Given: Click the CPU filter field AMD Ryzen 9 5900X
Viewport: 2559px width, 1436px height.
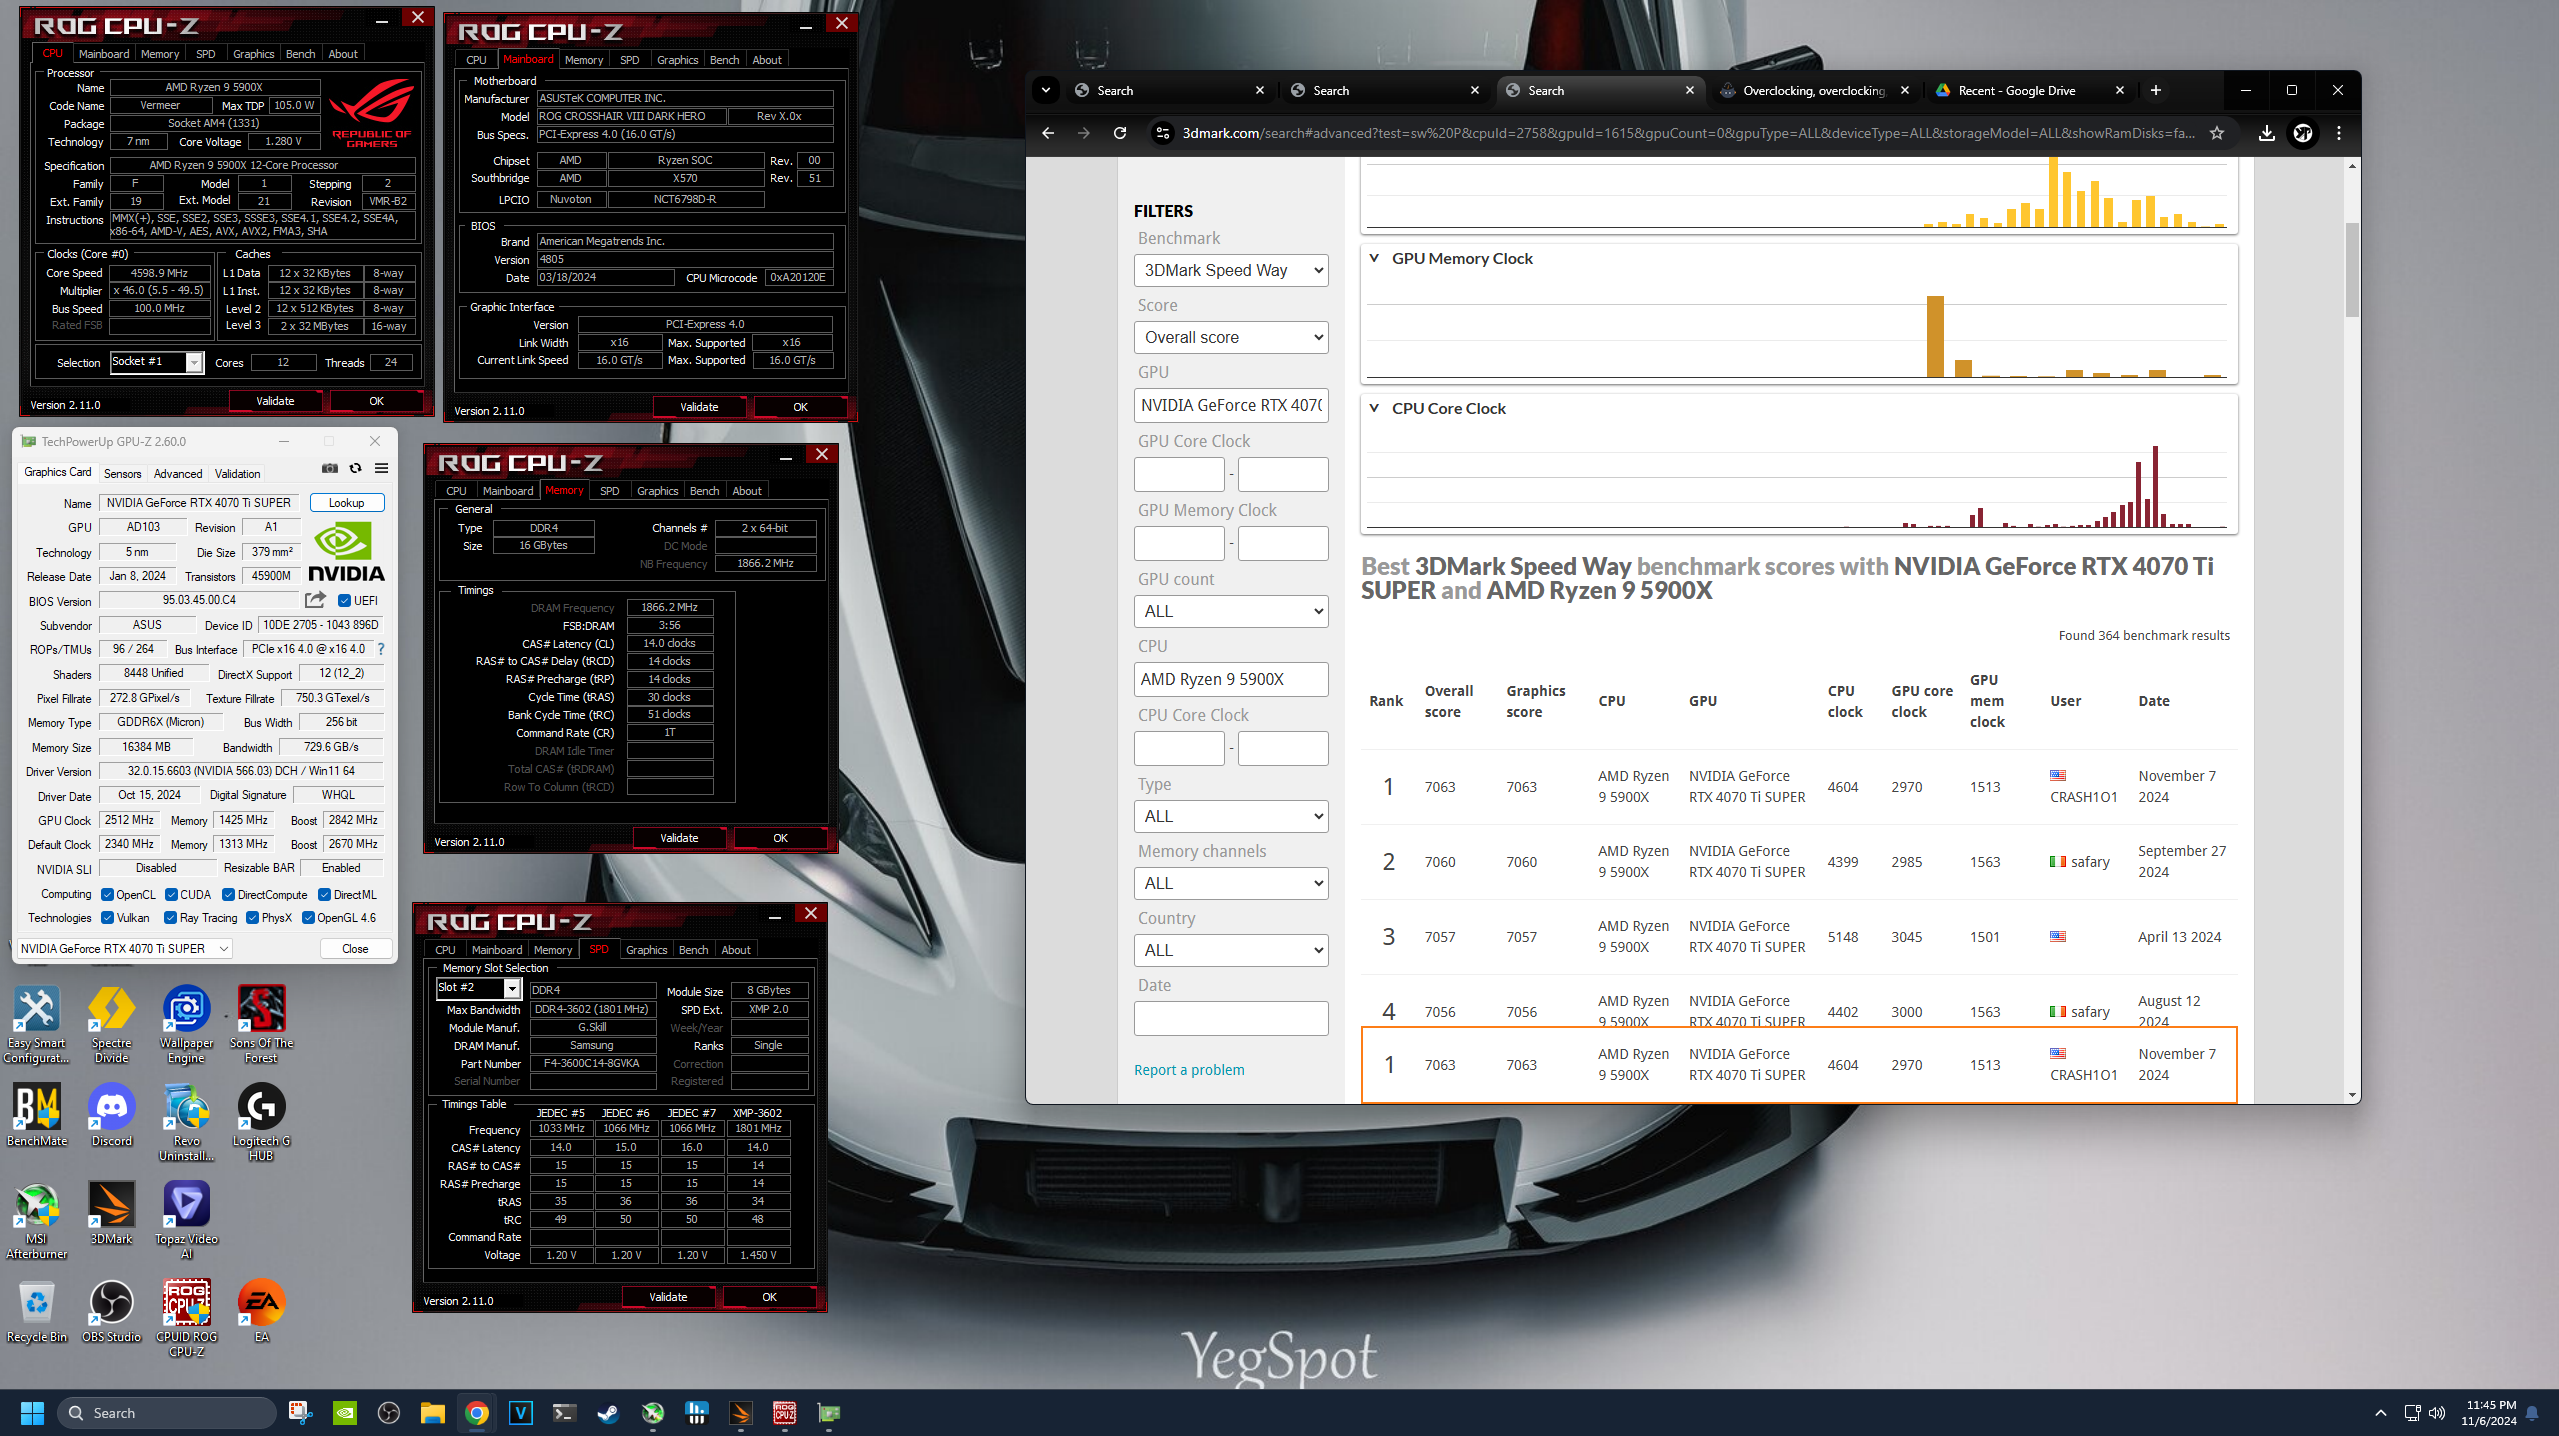Looking at the screenshot, I should (1231, 679).
